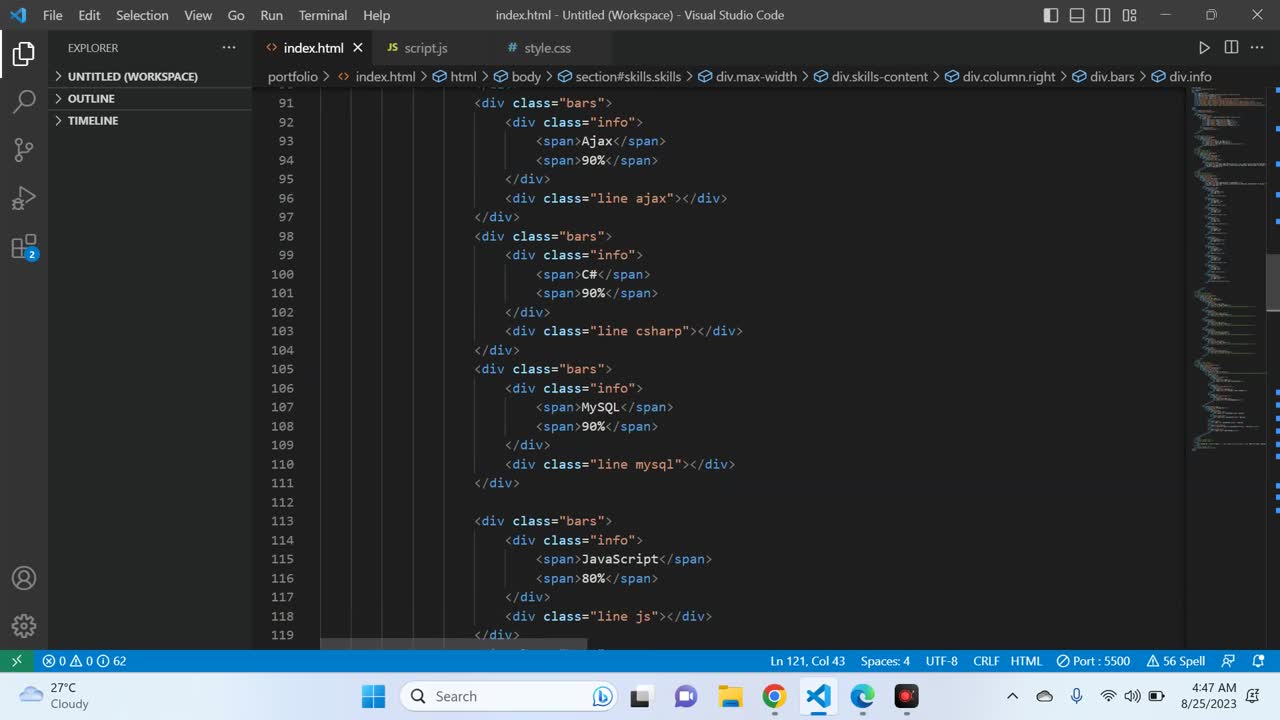This screenshot has height=720, width=1280.
Task: Open Run and Debug view icon
Action: [24, 198]
